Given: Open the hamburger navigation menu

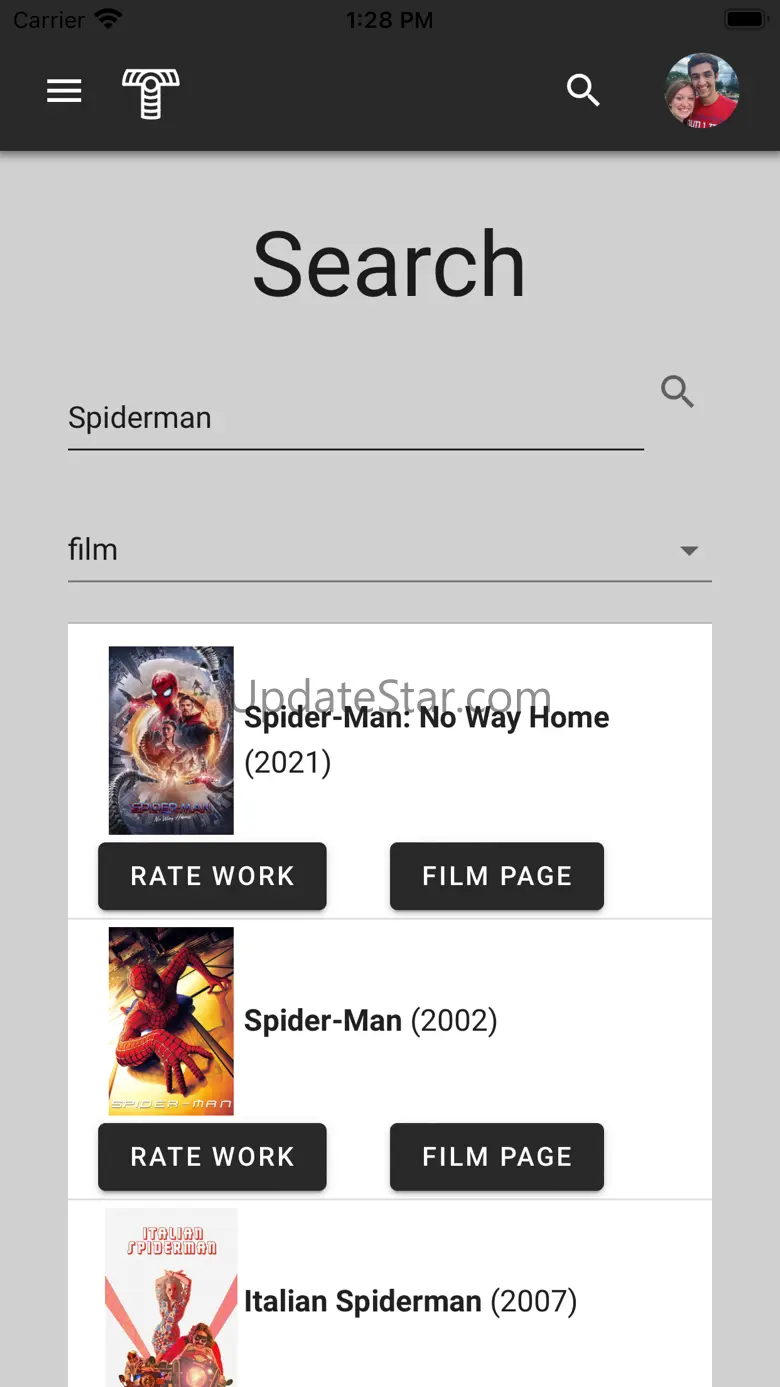Looking at the screenshot, I should pyautogui.click(x=64, y=91).
